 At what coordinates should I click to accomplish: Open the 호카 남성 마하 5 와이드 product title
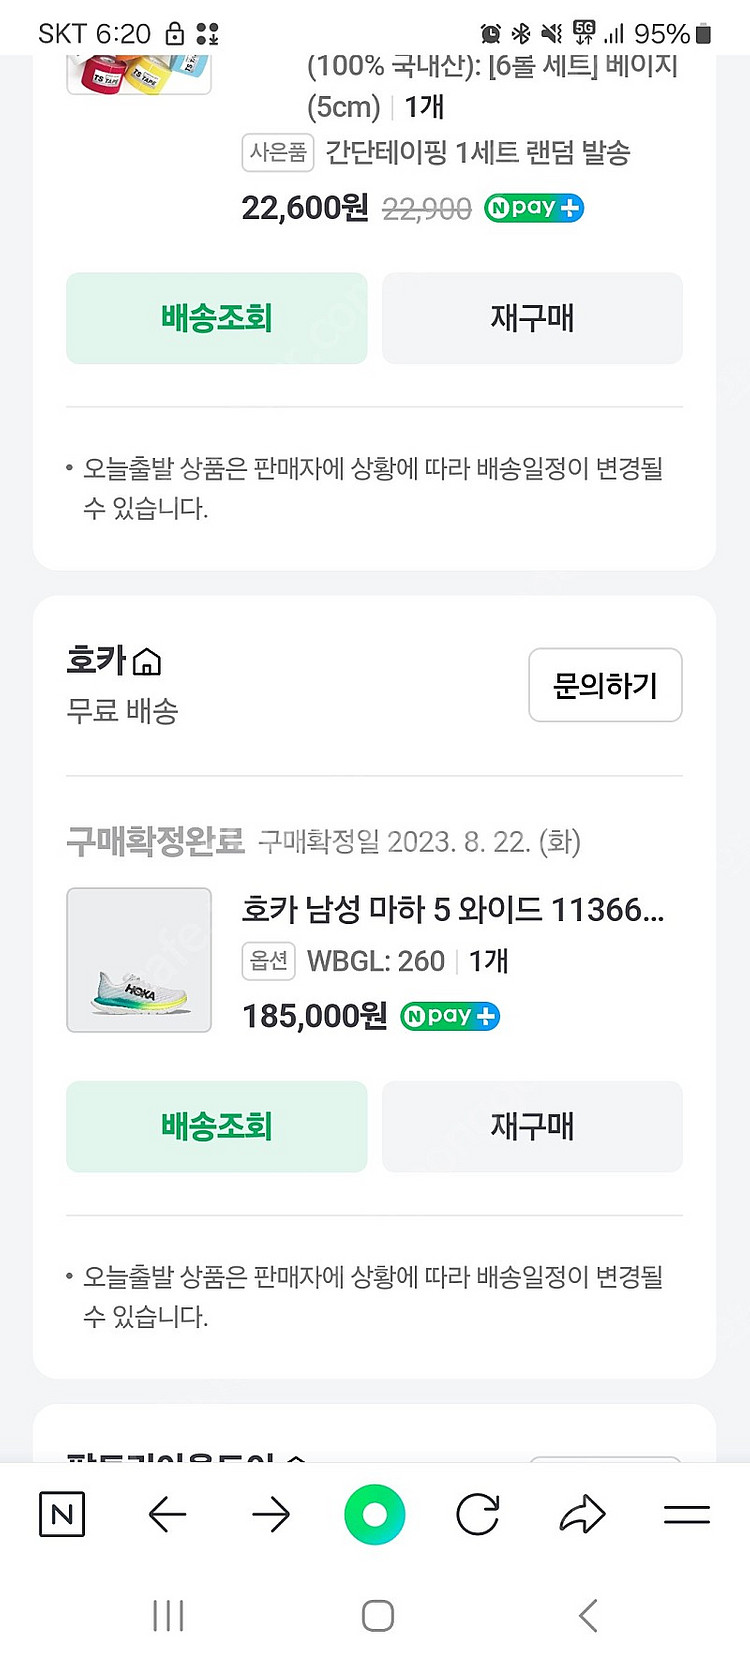point(452,910)
